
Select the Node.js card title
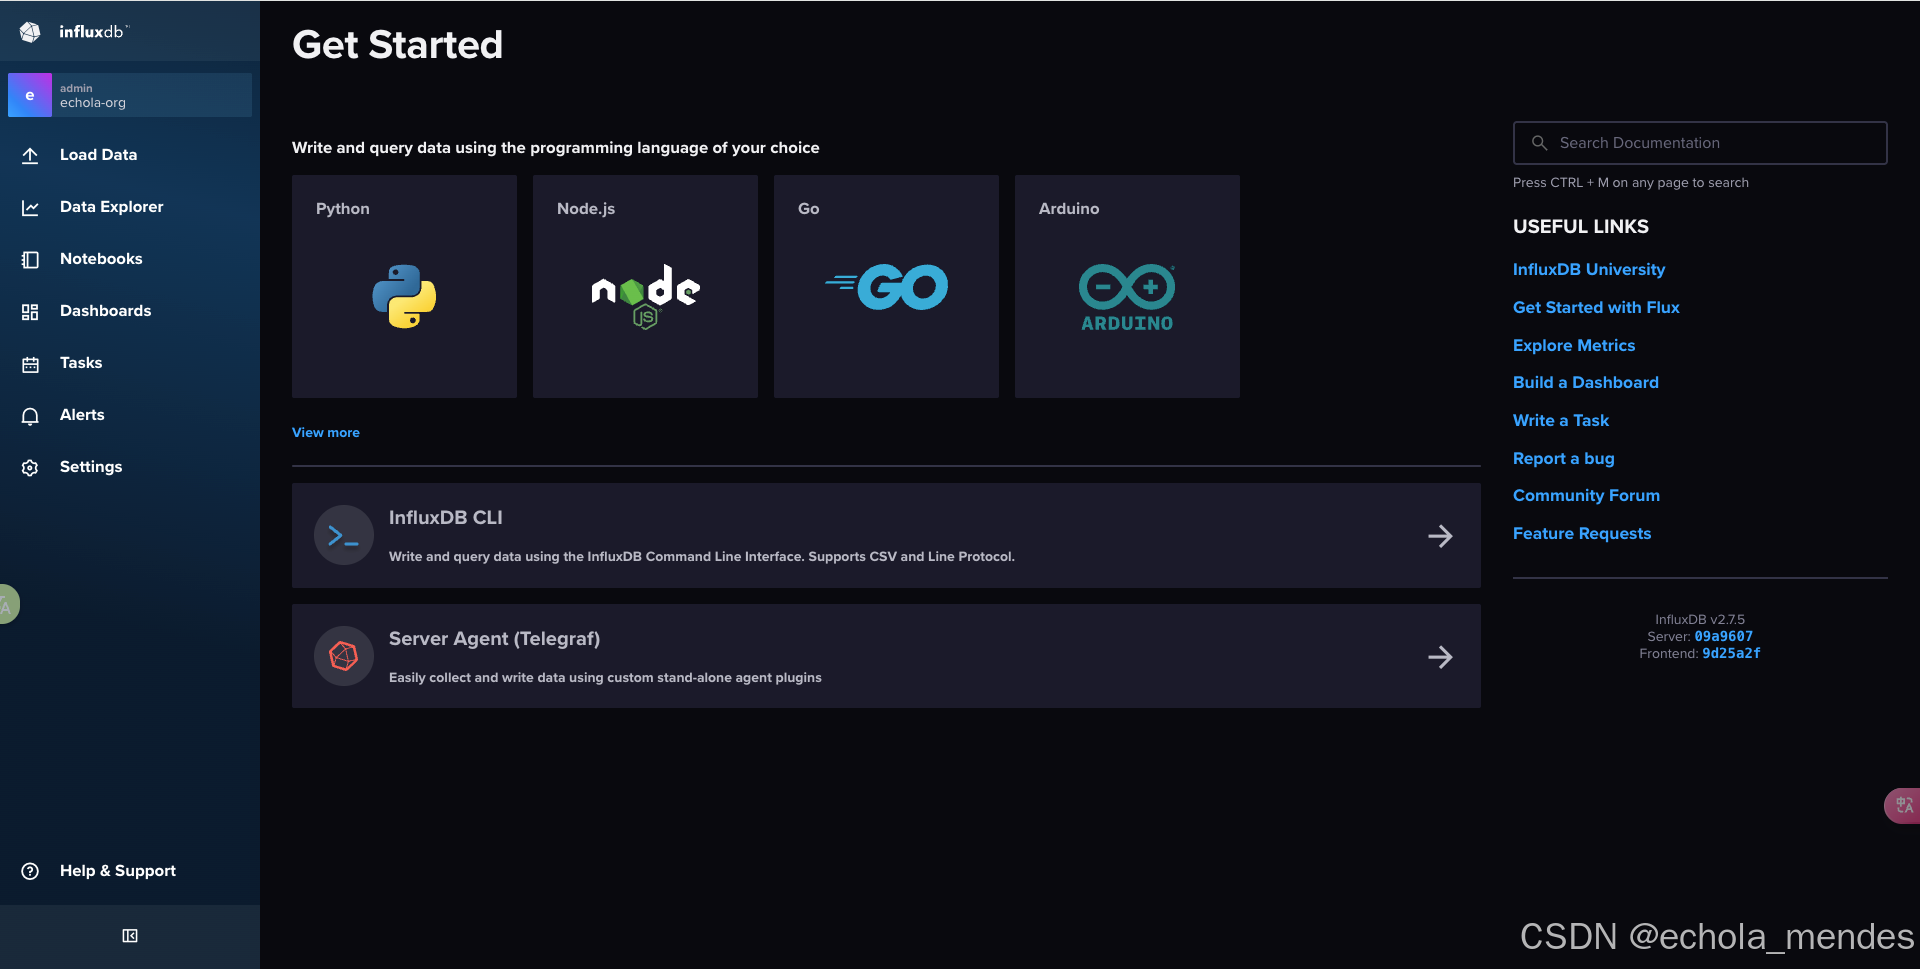pos(586,209)
